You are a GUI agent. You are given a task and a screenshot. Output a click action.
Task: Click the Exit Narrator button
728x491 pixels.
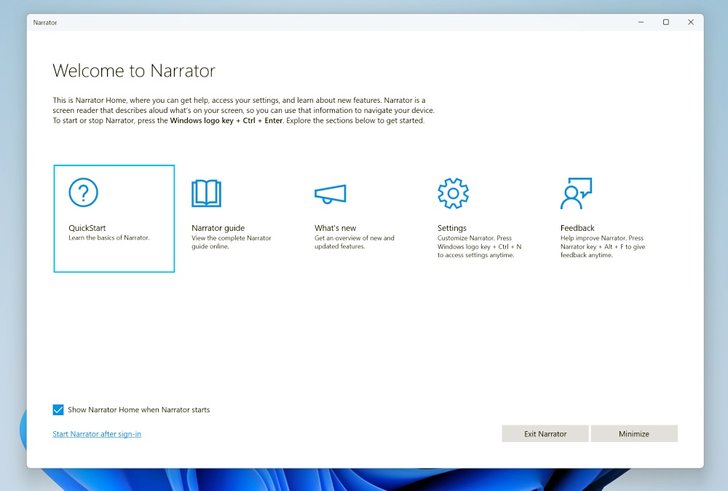(x=545, y=434)
